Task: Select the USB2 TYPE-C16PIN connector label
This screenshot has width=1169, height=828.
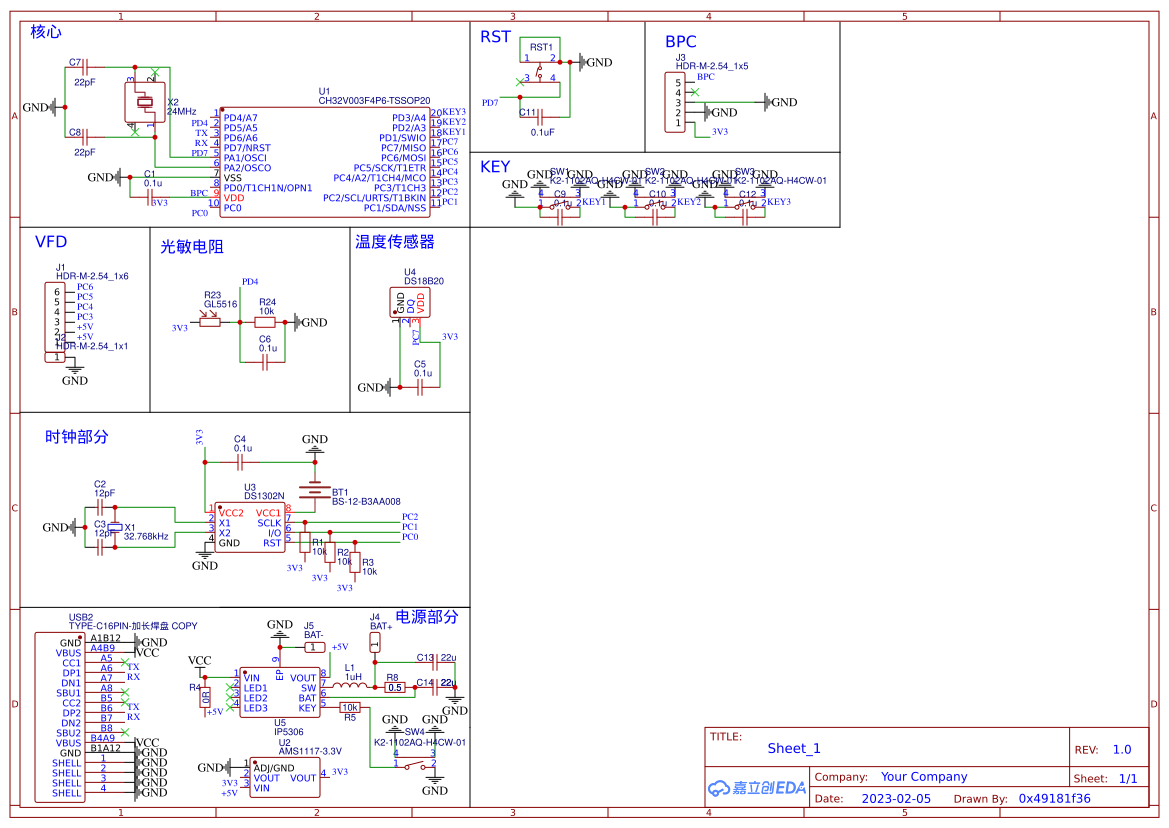Action: [x=133, y=622]
